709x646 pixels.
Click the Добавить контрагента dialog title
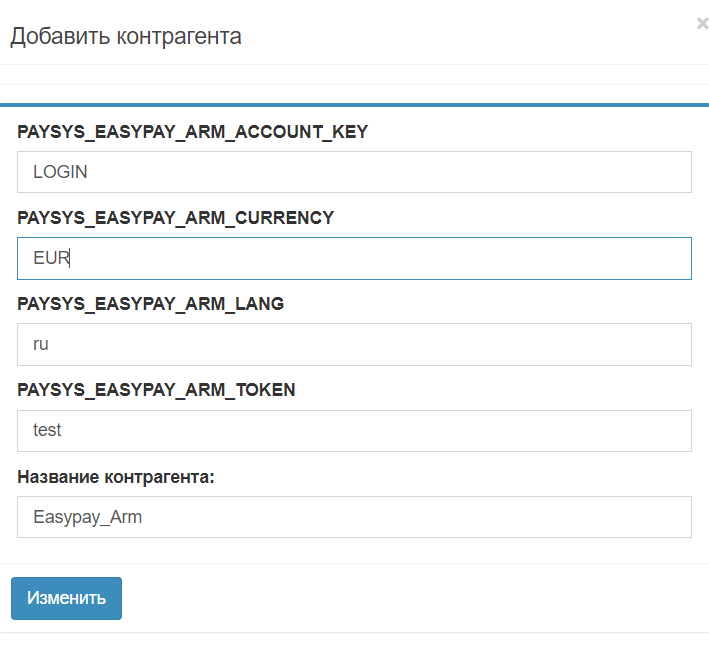click(126, 36)
